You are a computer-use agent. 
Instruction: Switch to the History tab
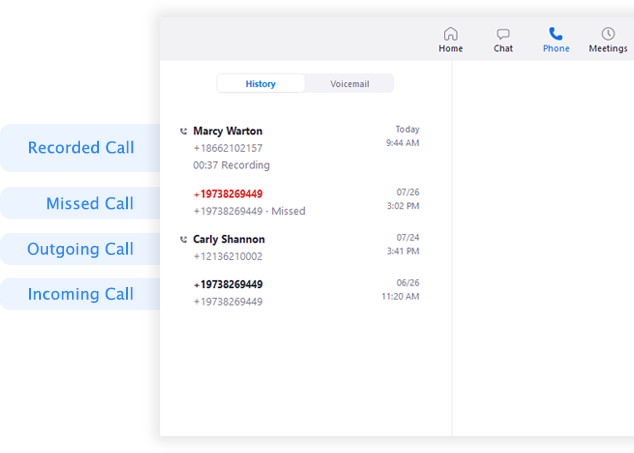point(261,84)
